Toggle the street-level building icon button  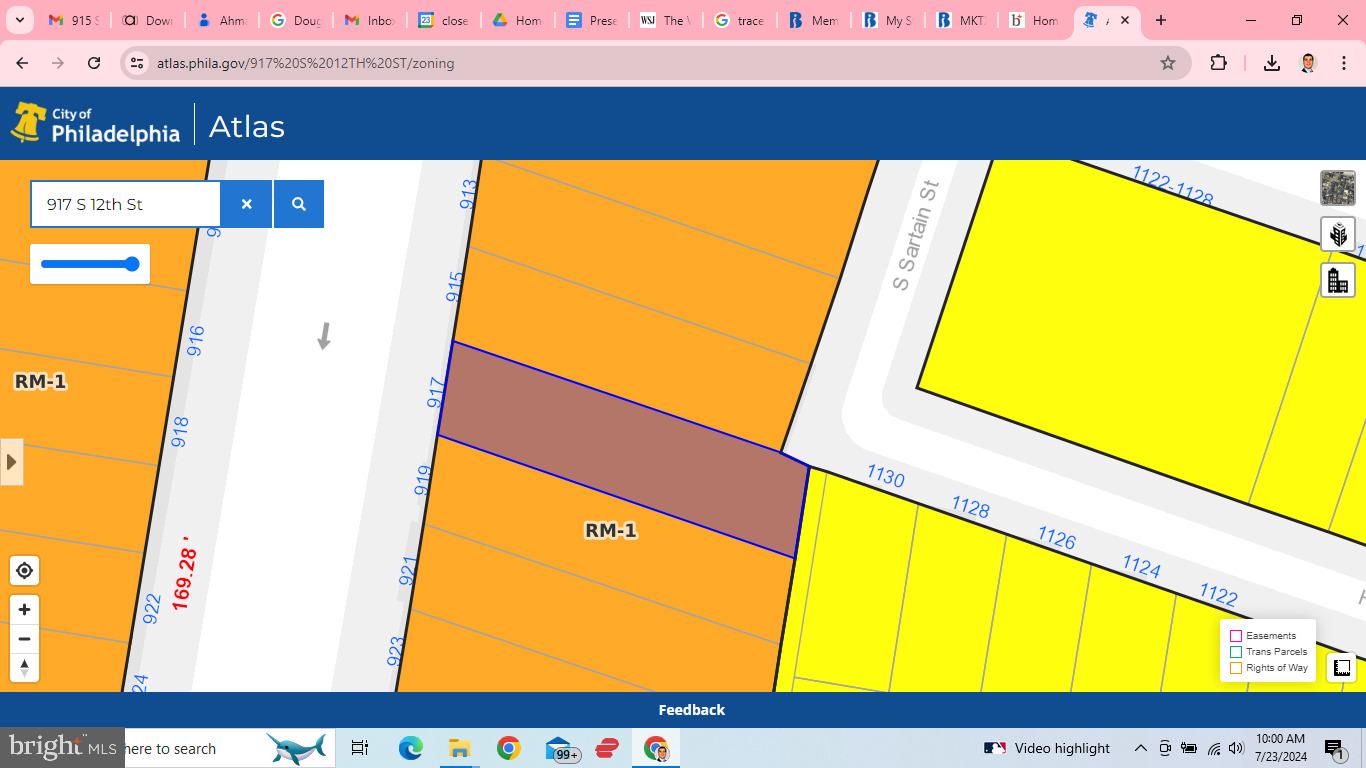1337,280
